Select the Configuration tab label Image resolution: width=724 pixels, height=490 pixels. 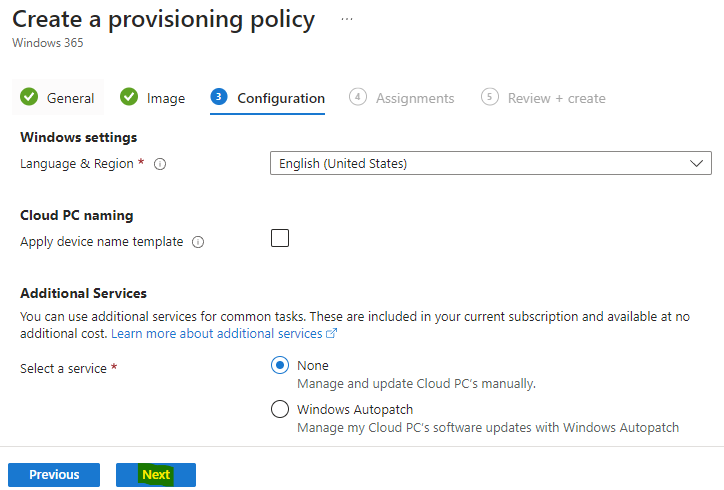(281, 98)
